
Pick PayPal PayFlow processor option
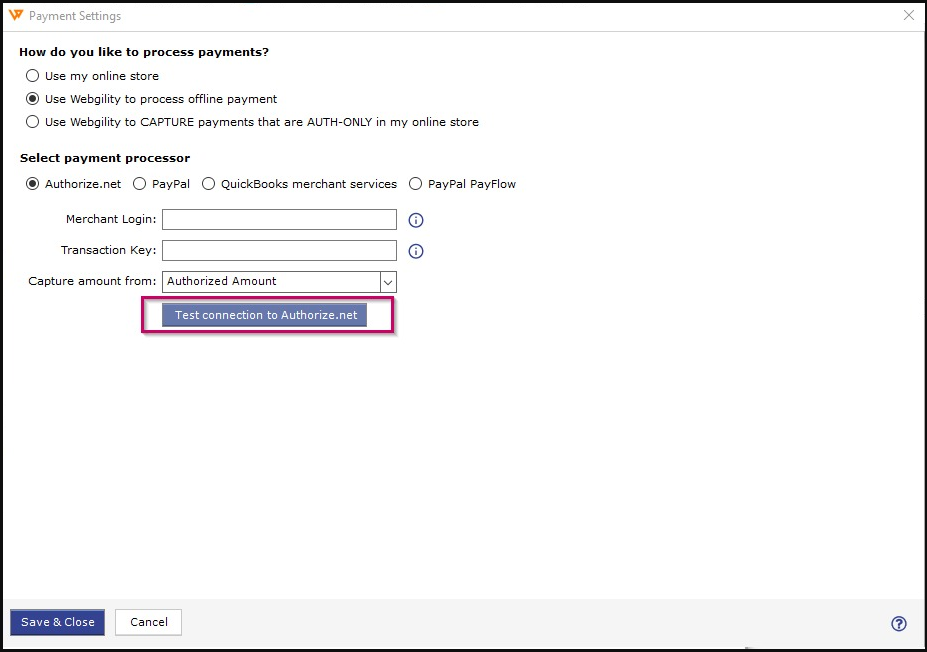[416, 184]
